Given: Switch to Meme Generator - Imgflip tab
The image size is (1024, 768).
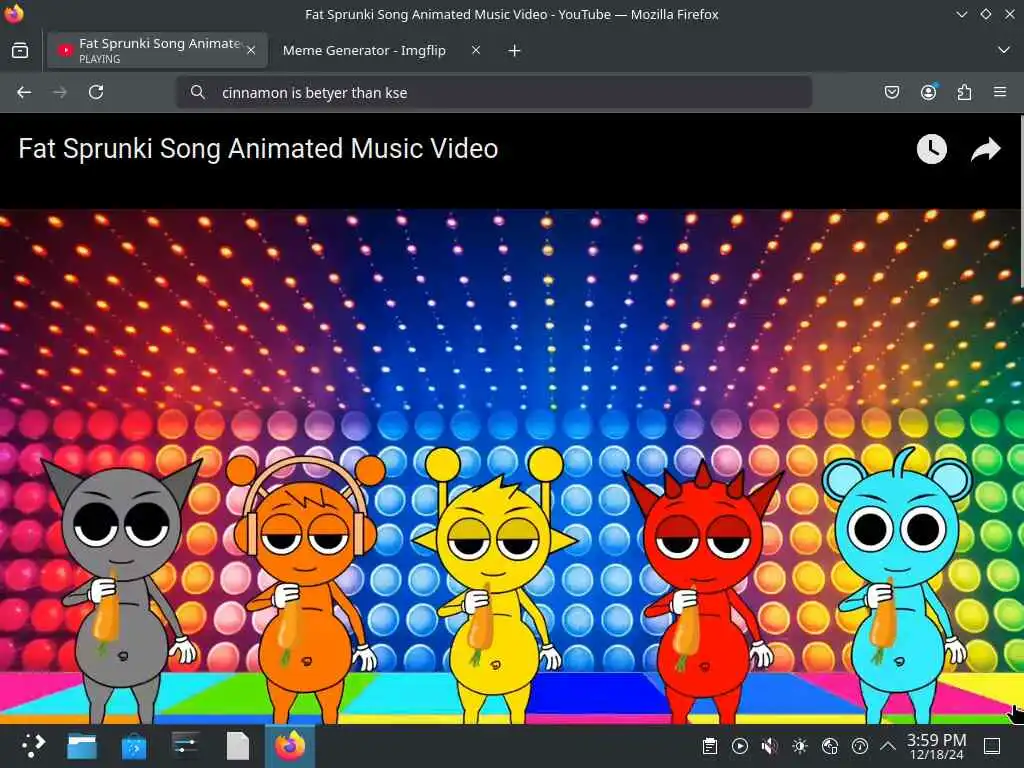Looking at the screenshot, I should 364,50.
